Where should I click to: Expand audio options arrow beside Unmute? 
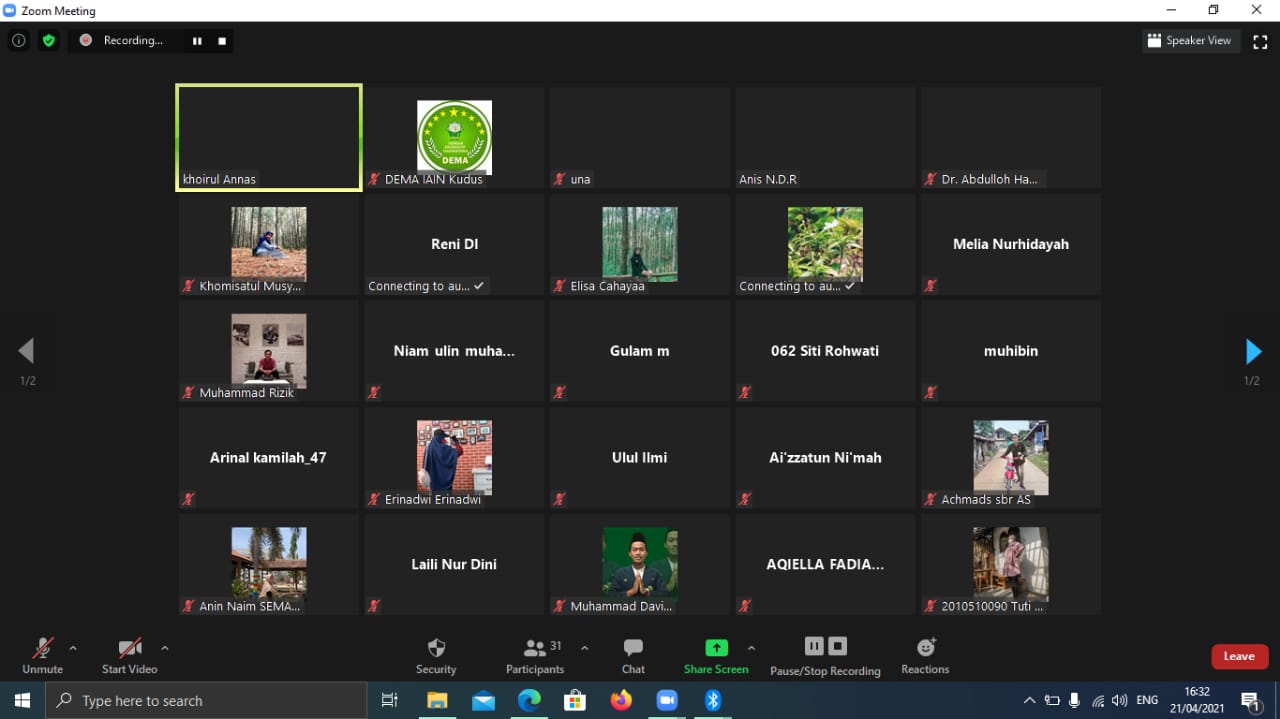point(73,647)
